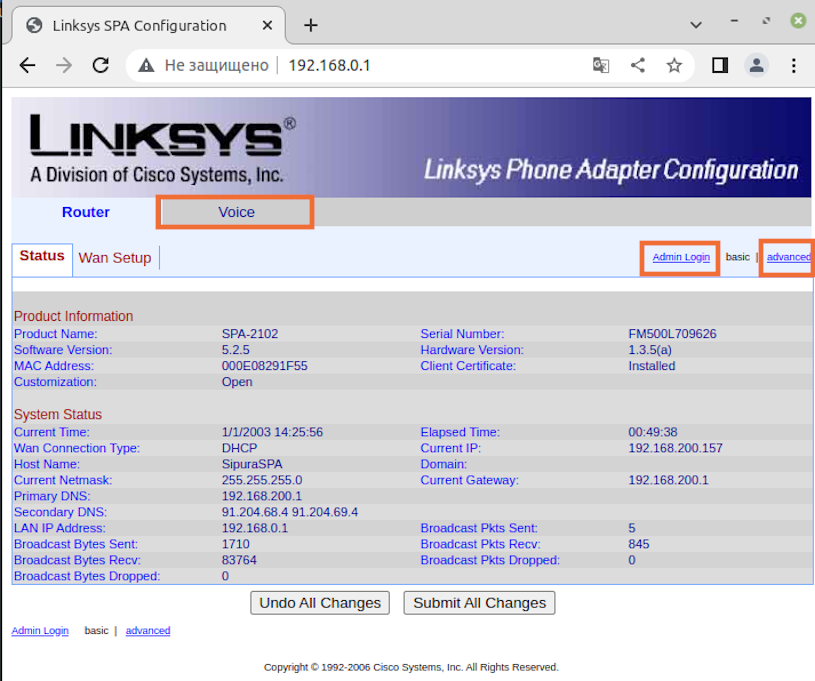Screen dimensions: 815x681
Task: Click the current time 1/1/2003 14:25:56
Action: [x=272, y=432]
